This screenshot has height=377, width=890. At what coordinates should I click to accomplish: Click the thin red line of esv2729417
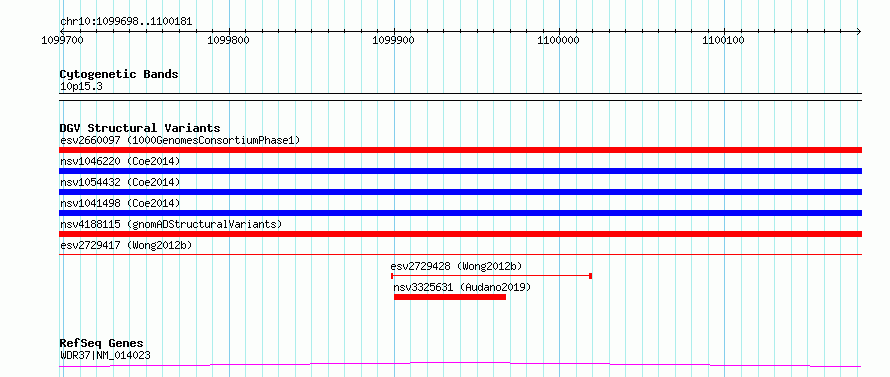click(x=460, y=254)
